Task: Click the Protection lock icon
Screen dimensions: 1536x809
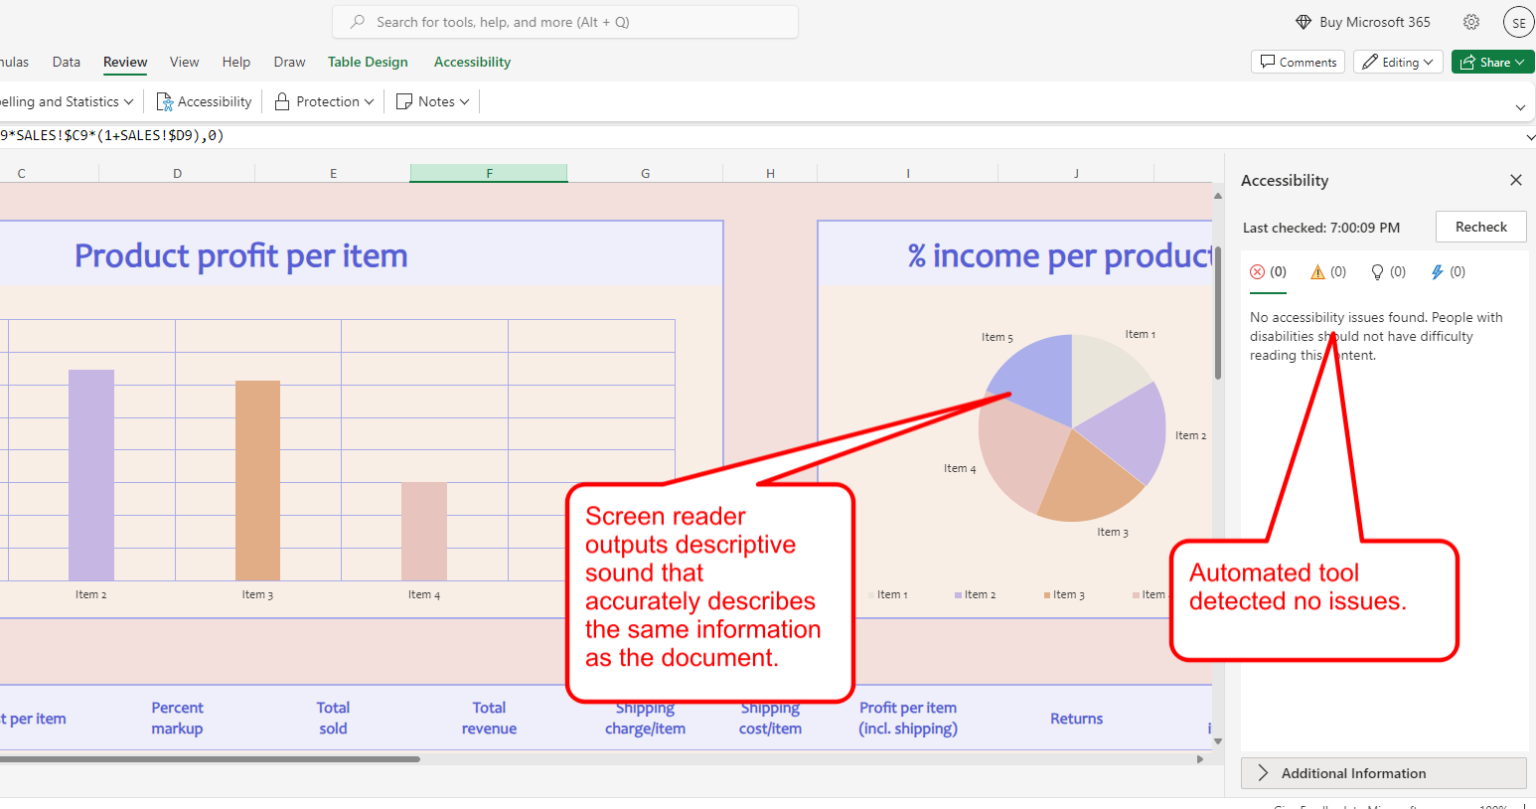Action: (281, 100)
